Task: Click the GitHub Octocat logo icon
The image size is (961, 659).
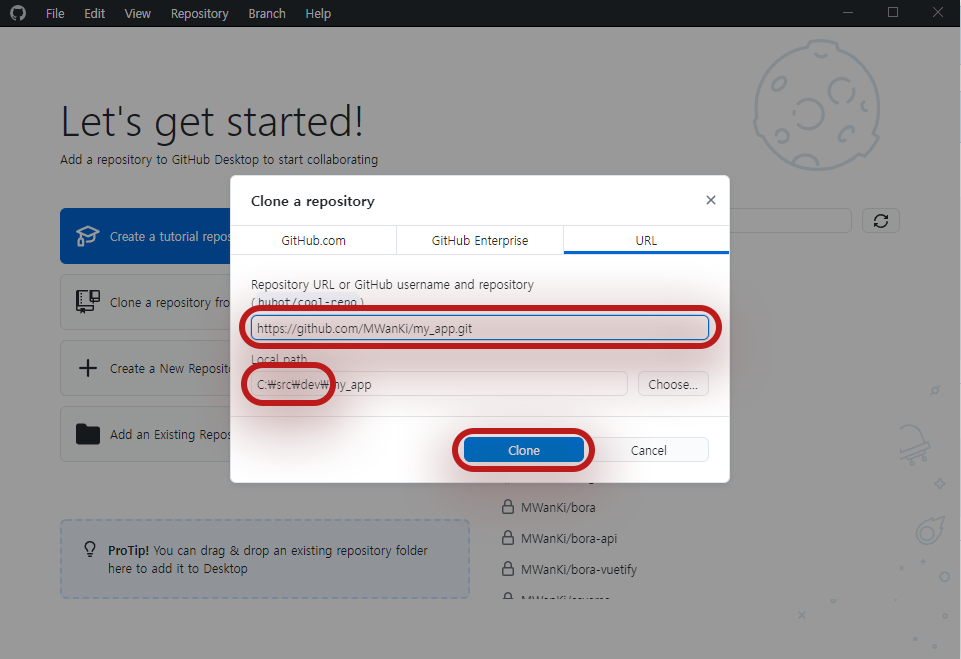Action: [x=18, y=13]
